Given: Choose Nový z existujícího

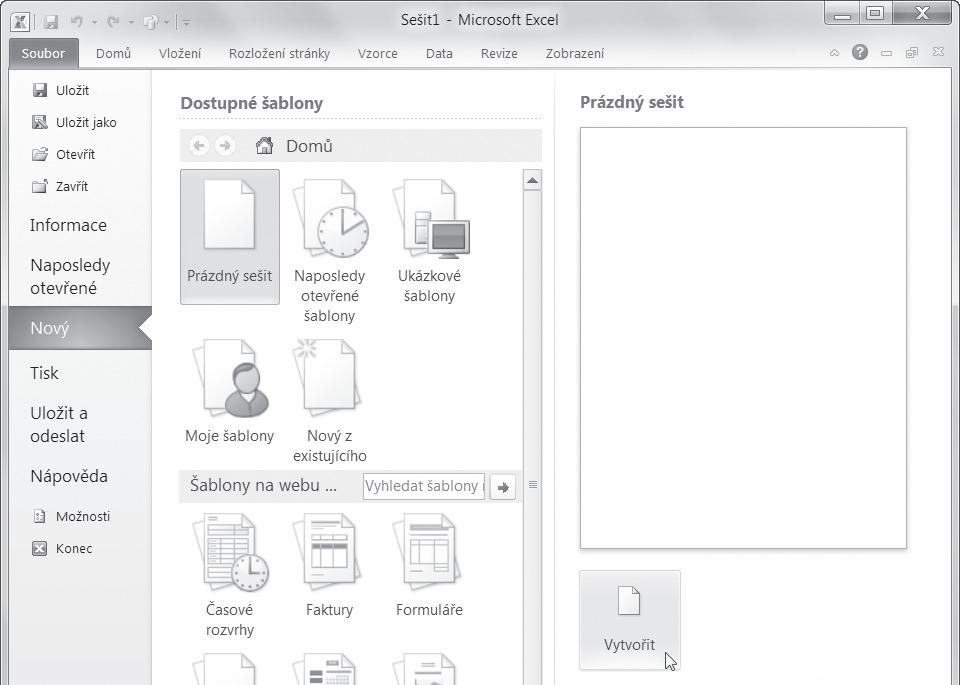Looking at the screenshot, I should [329, 402].
